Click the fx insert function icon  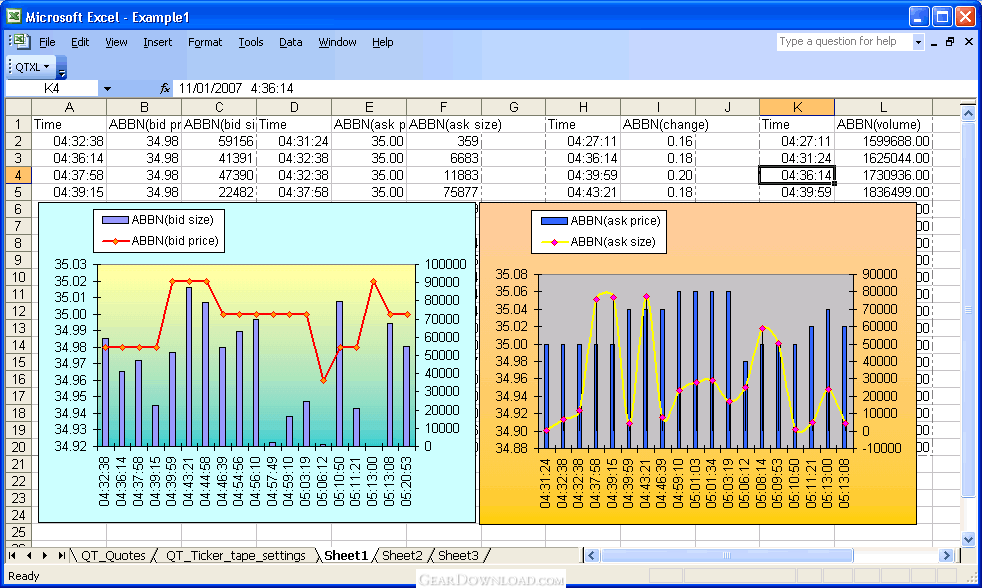tap(165, 89)
